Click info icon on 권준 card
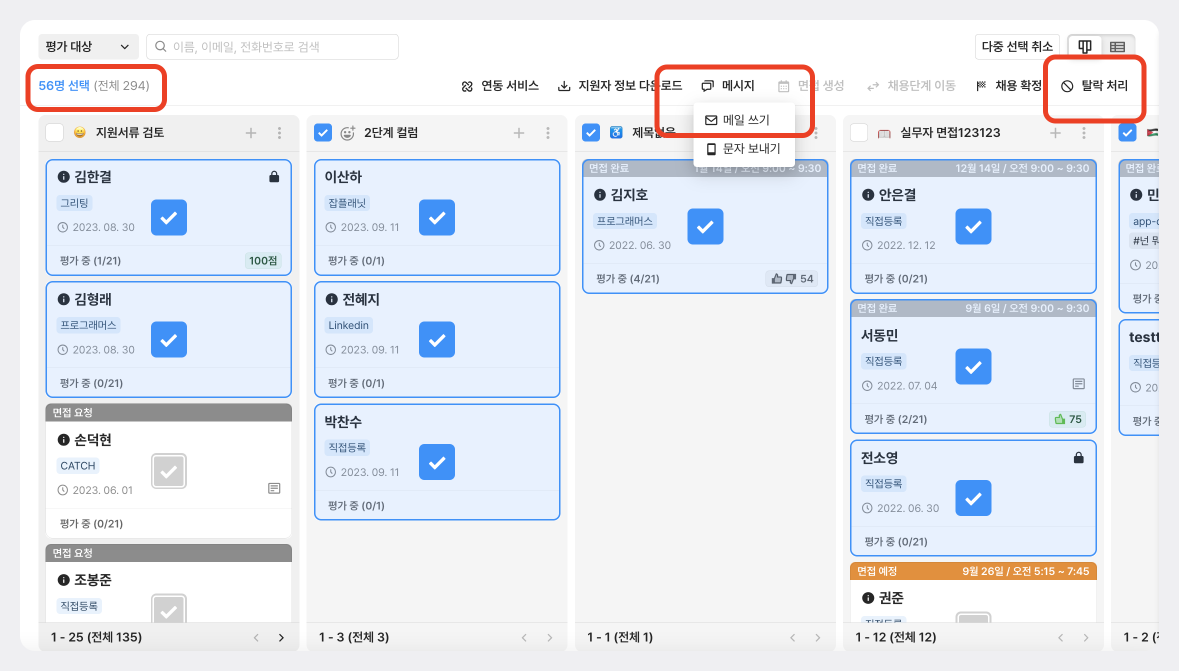The height and width of the screenshot is (671, 1179). pyautogui.click(x=868, y=598)
